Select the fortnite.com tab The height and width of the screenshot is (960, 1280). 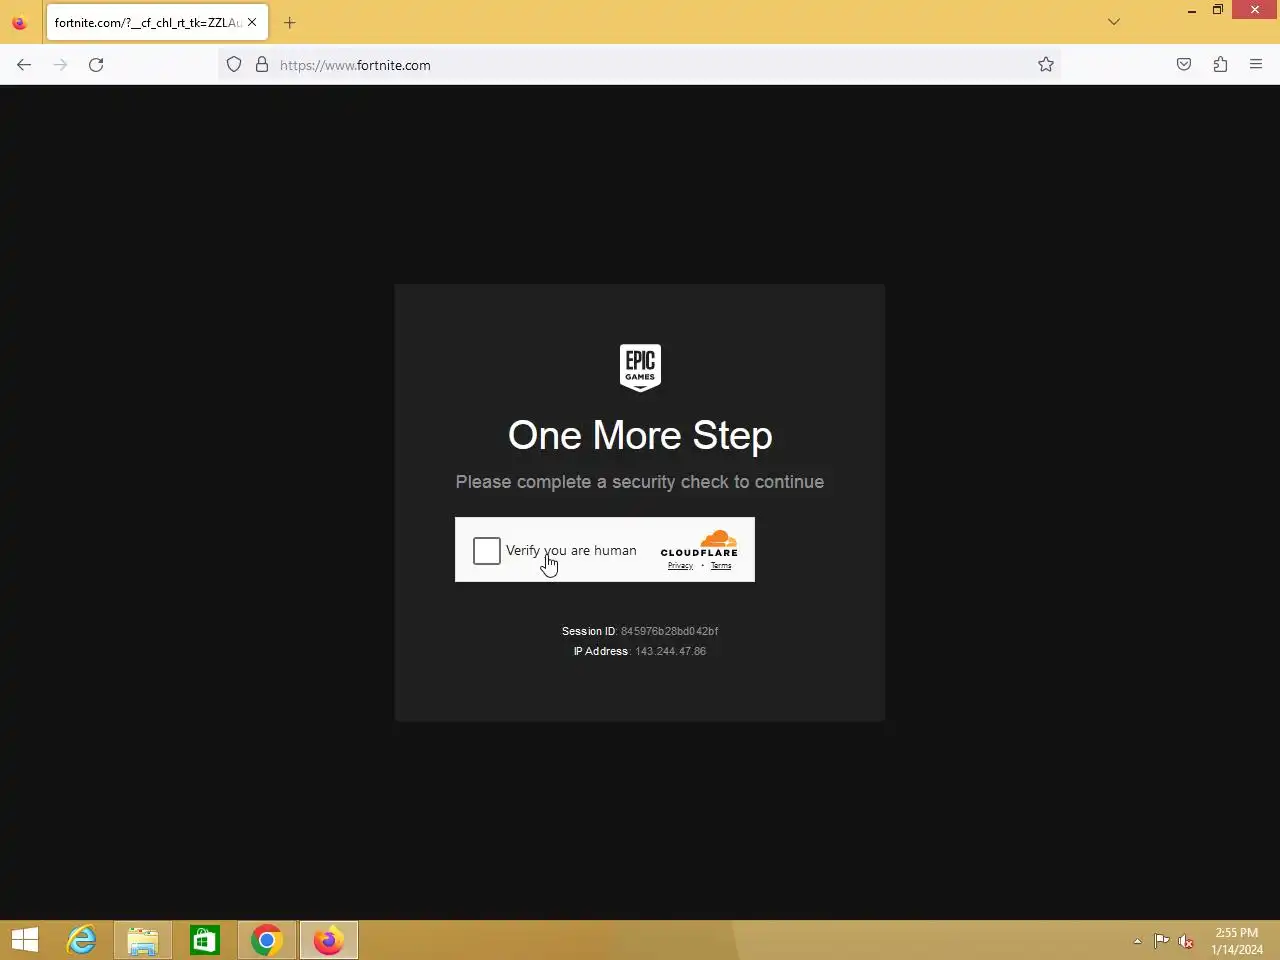(x=157, y=22)
